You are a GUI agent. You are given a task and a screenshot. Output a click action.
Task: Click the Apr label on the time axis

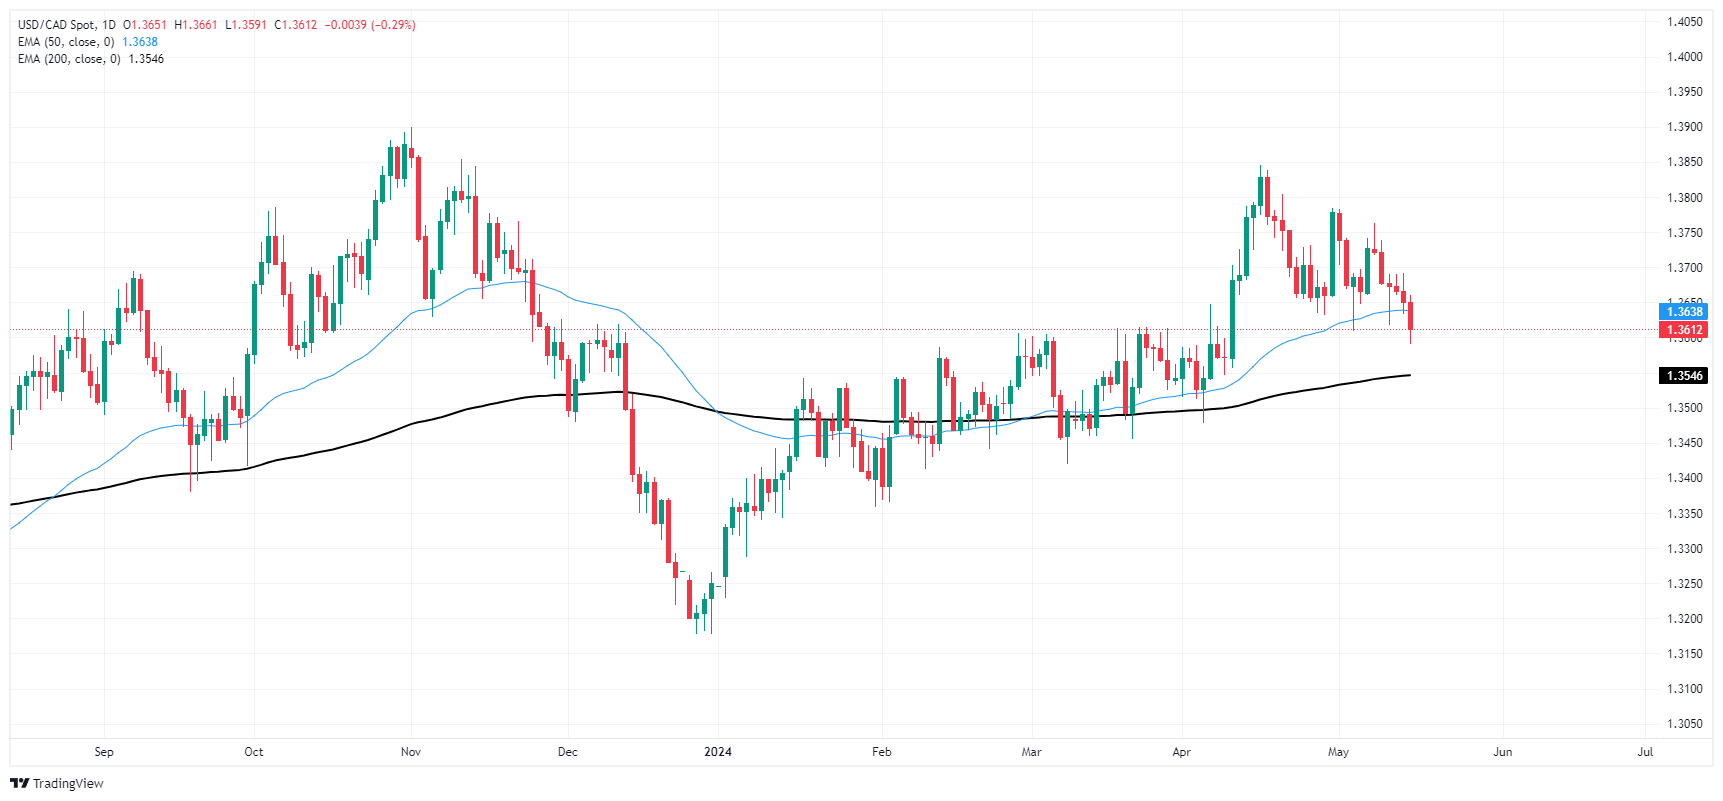1181,752
